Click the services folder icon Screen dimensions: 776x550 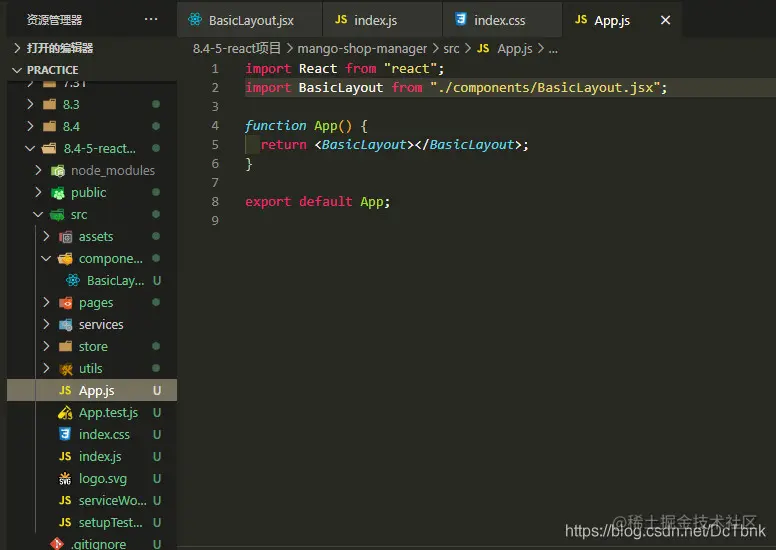point(66,325)
